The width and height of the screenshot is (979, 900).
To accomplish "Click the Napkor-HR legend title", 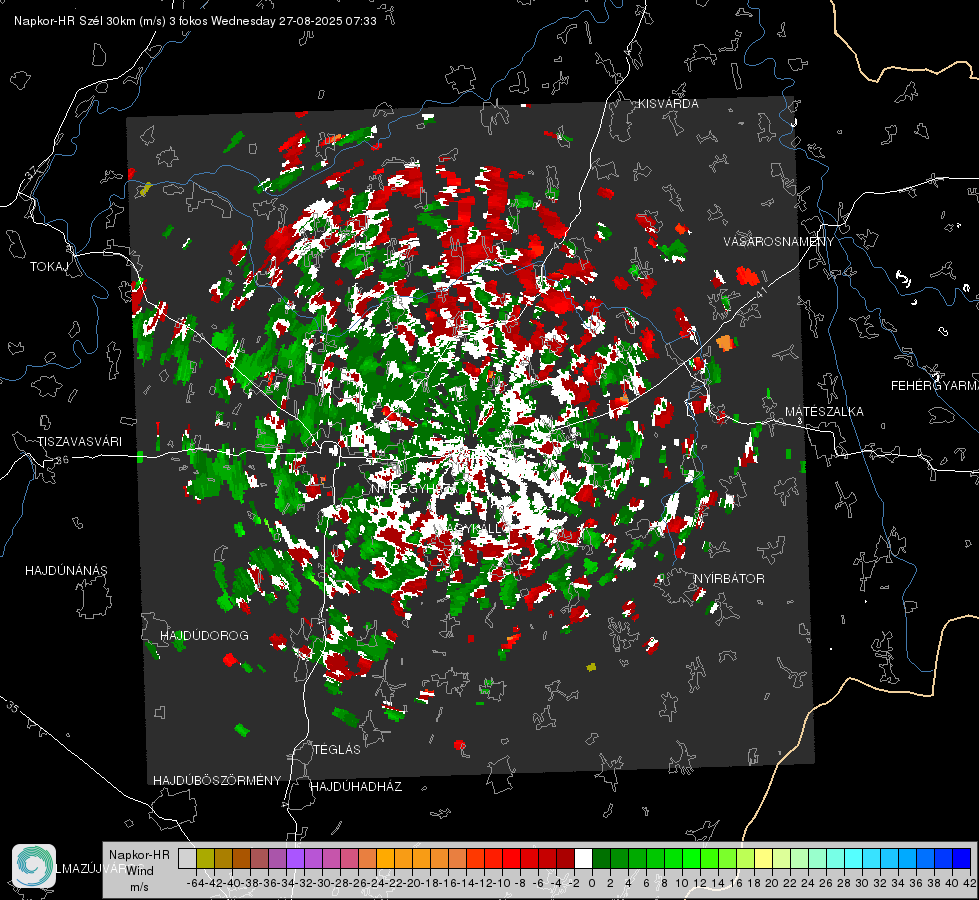I will (x=139, y=855).
